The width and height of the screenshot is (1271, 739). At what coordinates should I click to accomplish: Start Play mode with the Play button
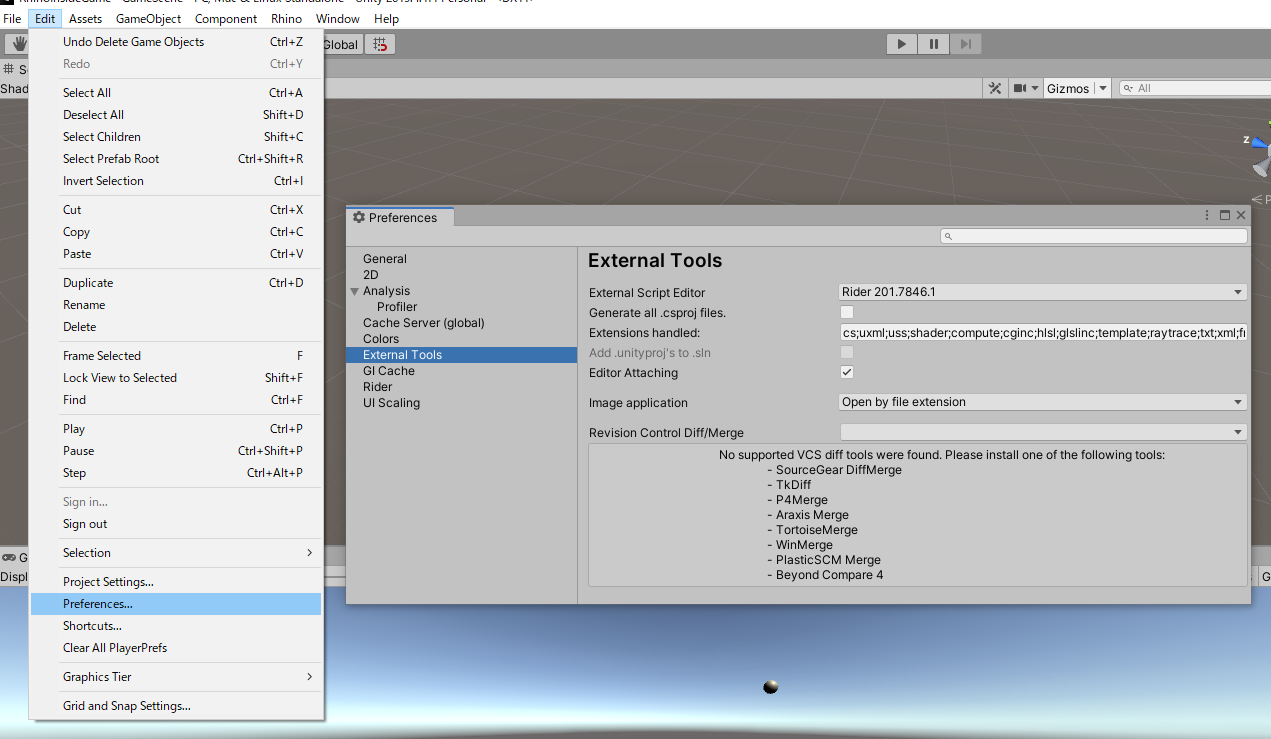coord(902,44)
